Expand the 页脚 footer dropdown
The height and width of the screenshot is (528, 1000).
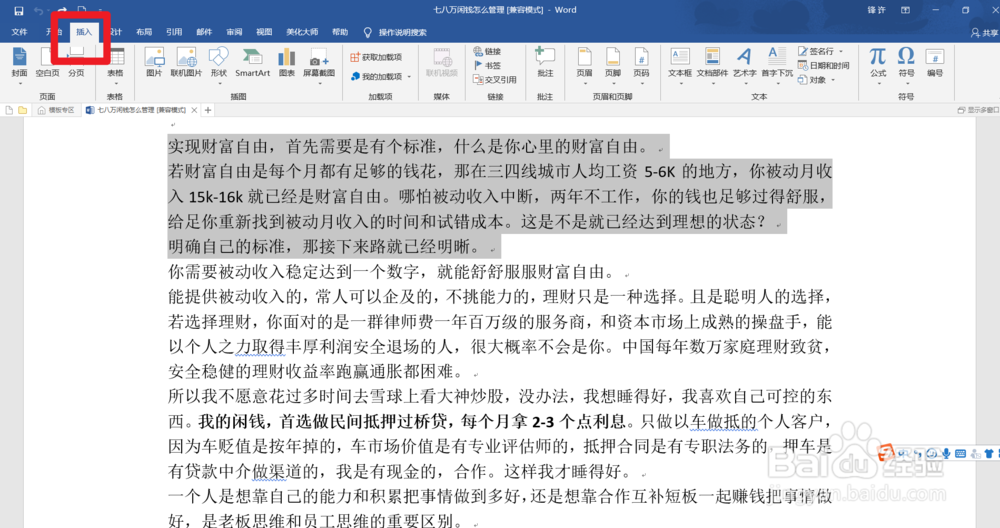(613, 84)
